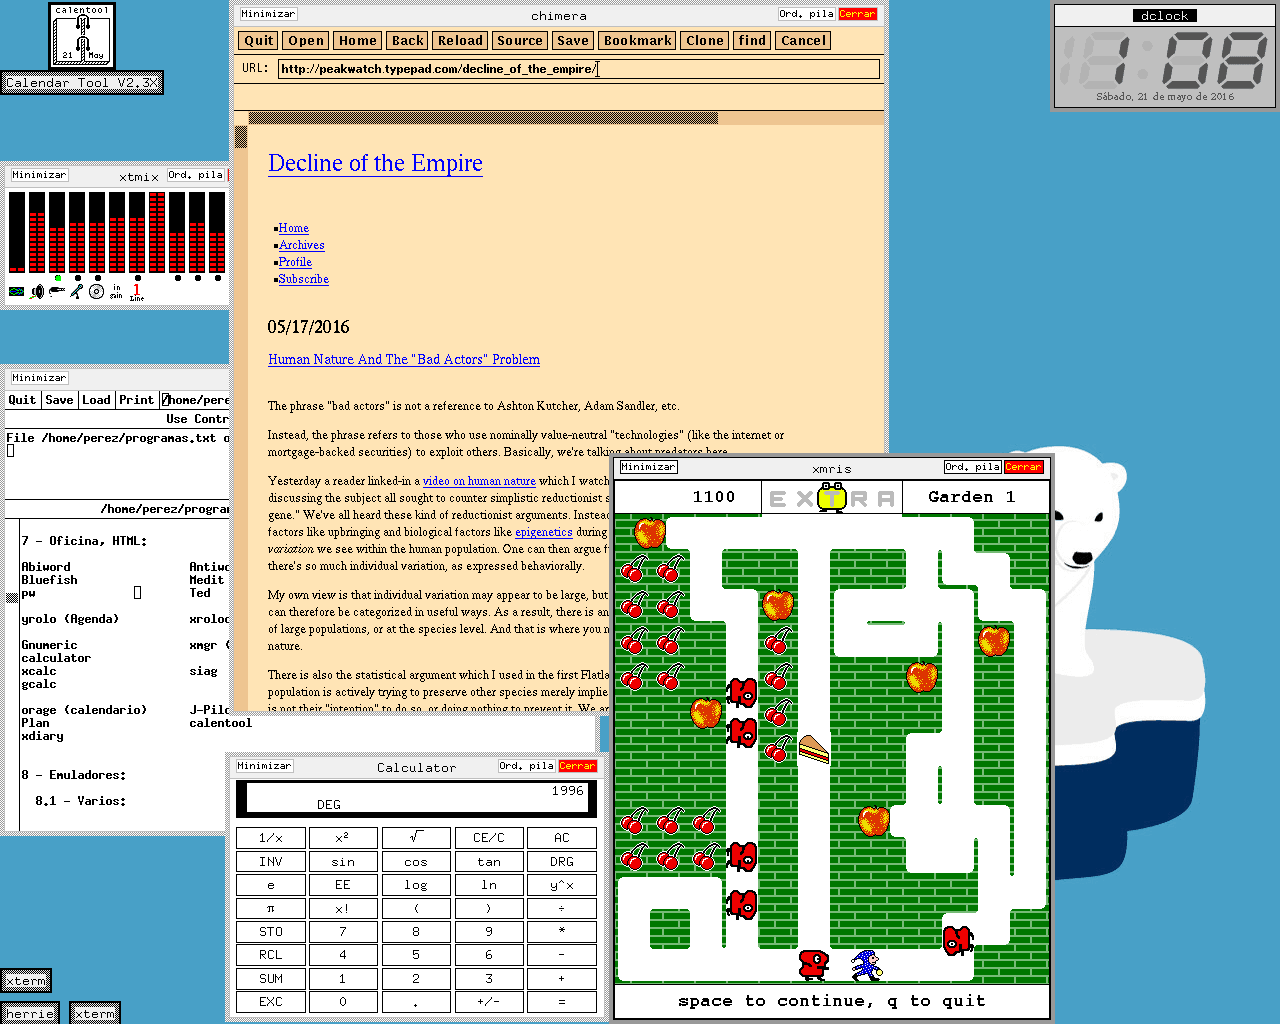Screen dimensions: 1280x1024
Task: Click Quit in the chimera toolbar
Action: click(259, 41)
